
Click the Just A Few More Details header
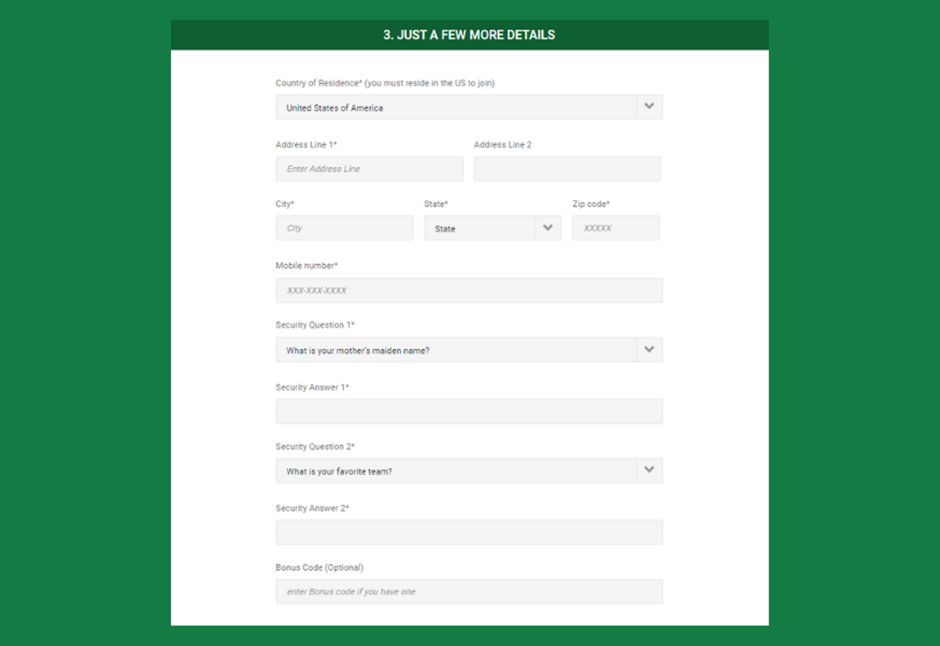point(469,35)
